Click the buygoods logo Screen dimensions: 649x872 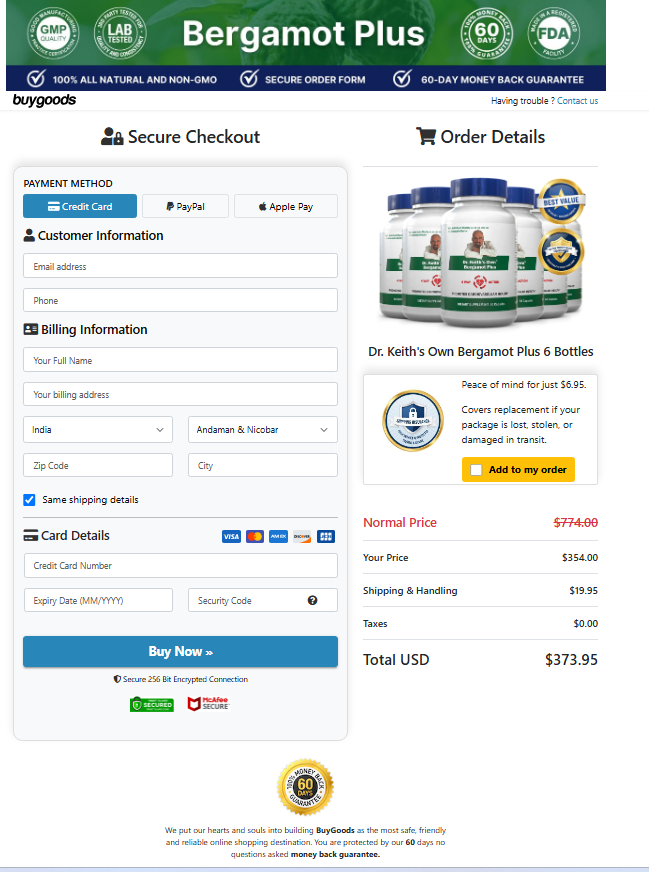click(x=44, y=100)
